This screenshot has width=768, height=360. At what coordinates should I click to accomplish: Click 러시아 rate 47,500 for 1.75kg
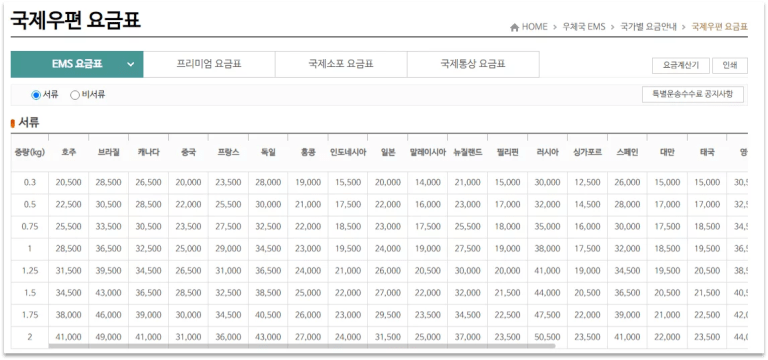548,315
